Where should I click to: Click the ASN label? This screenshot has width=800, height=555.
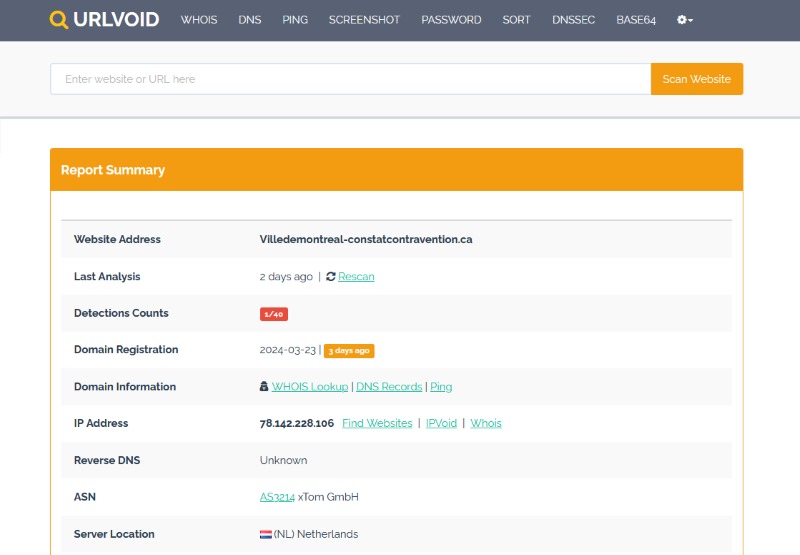tap(85, 497)
